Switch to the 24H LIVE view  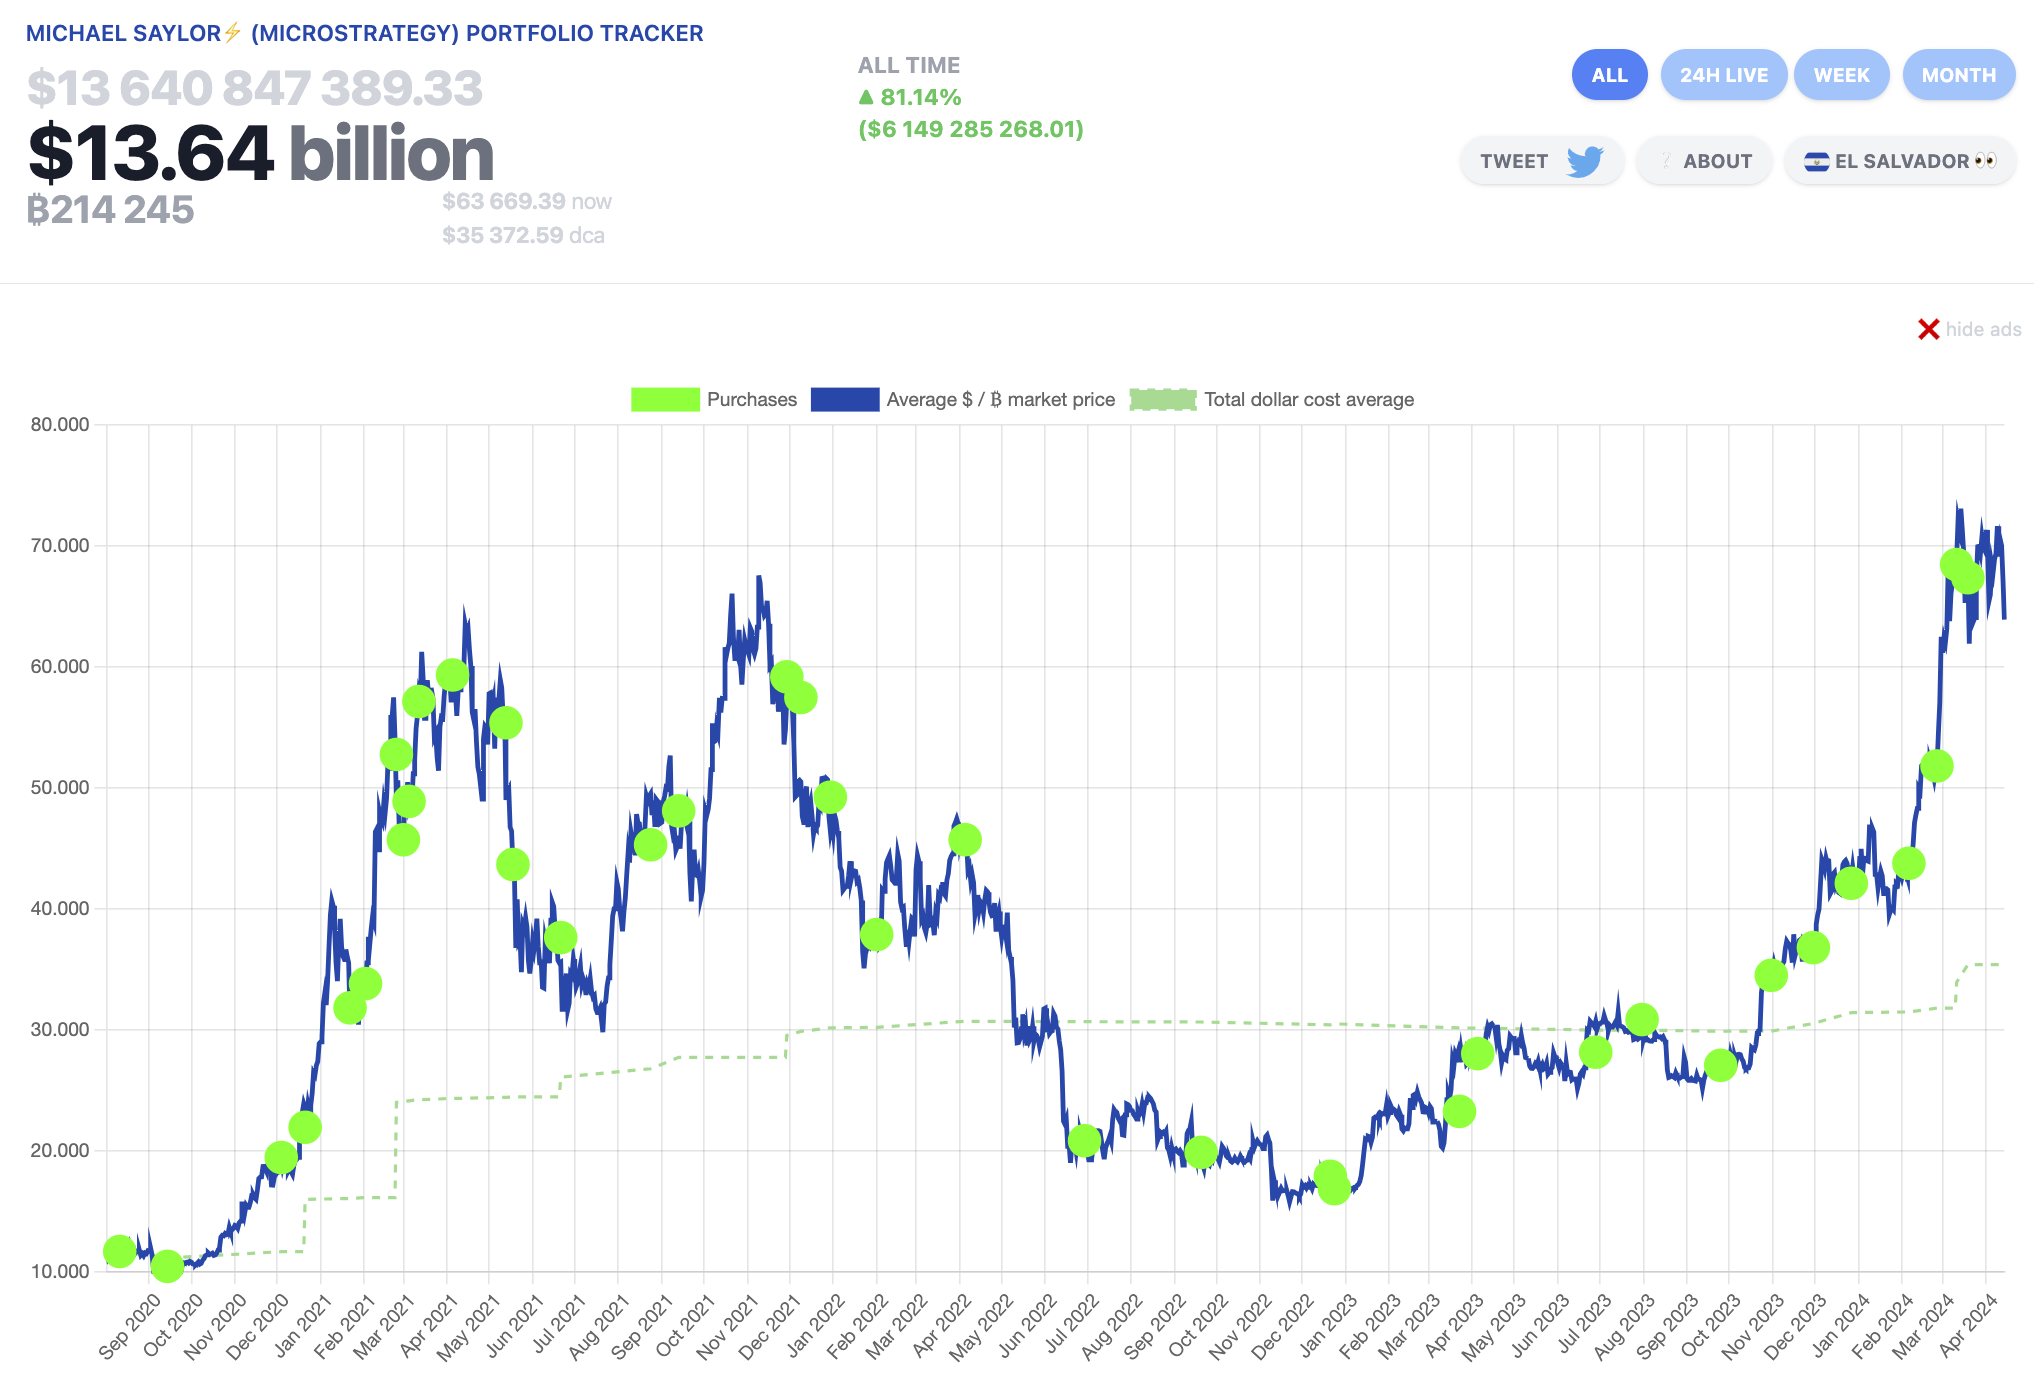pyautogui.click(x=1723, y=75)
